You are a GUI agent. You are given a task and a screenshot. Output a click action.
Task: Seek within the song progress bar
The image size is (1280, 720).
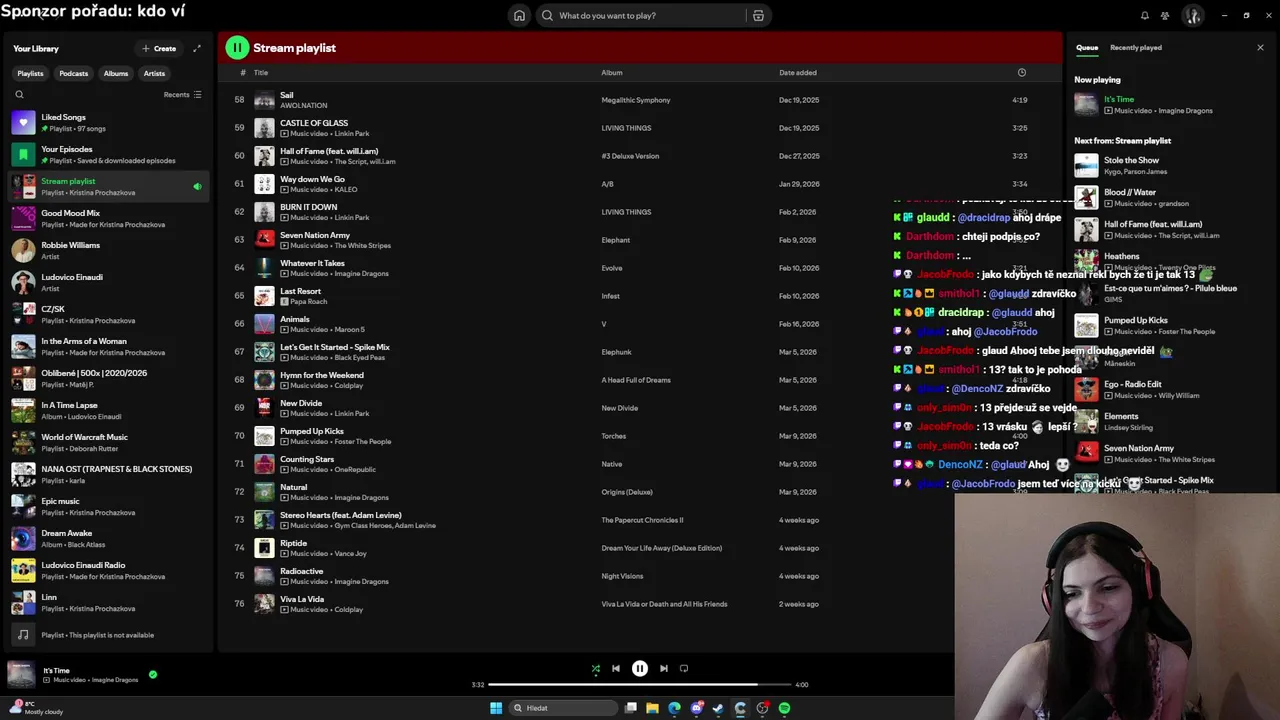pos(640,685)
